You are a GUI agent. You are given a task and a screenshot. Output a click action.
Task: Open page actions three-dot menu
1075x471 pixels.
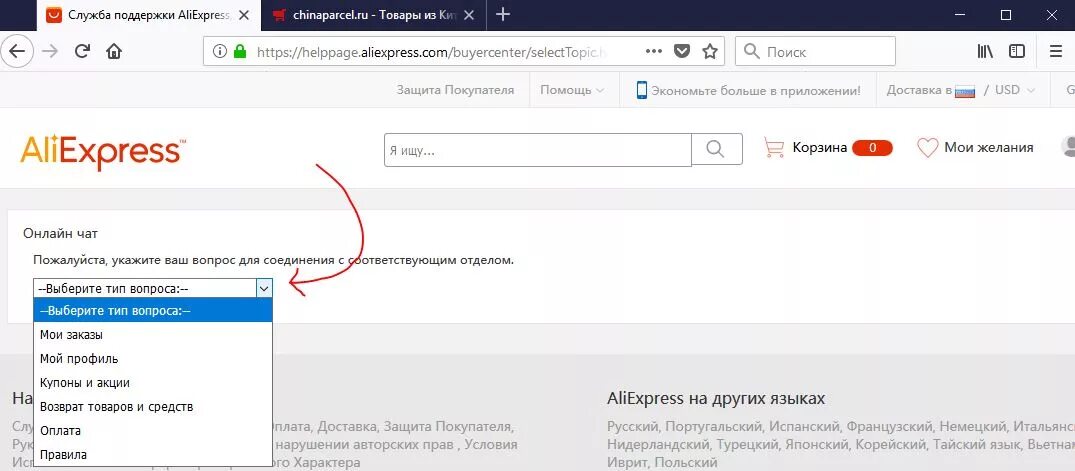654,51
